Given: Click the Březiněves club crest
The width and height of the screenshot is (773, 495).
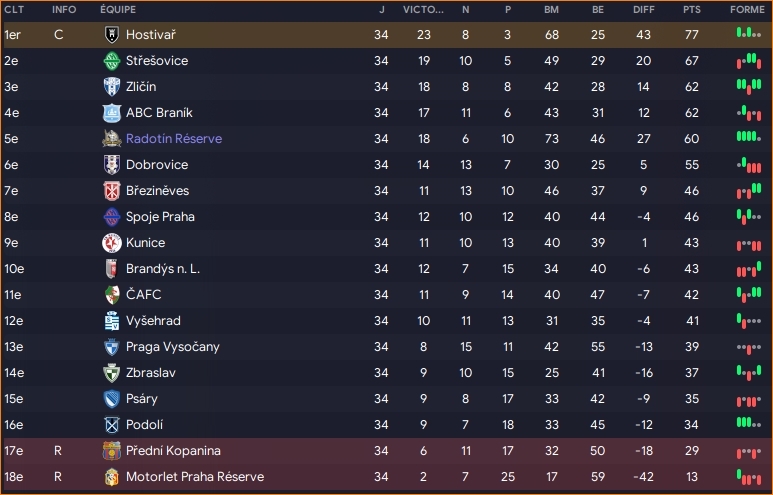Looking at the screenshot, I should pos(111,191).
